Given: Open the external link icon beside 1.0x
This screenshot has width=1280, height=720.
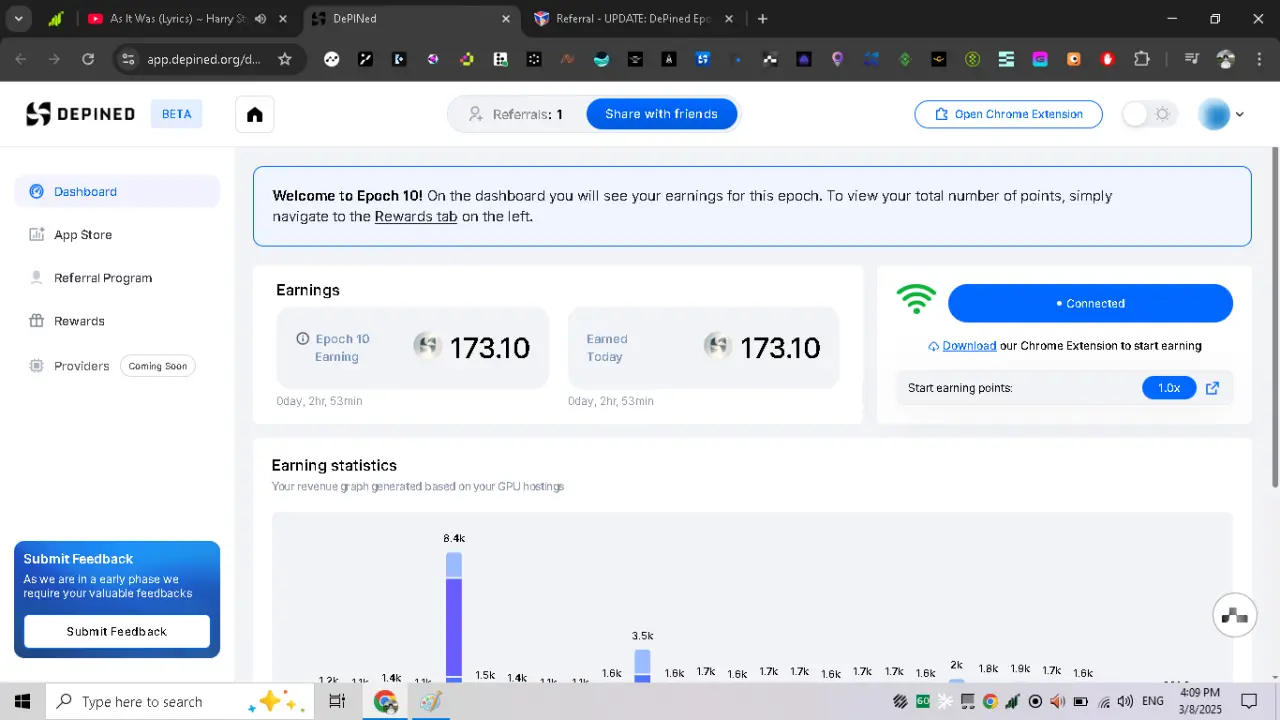Looking at the screenshot, I should [1212, 388].
